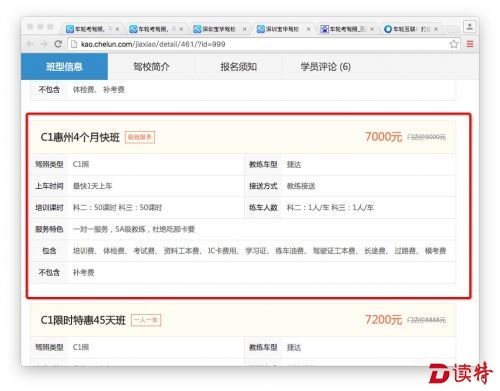Click the kao.chelun.com address bar
The width and height of the screenshot is (500, 391).
263,44
